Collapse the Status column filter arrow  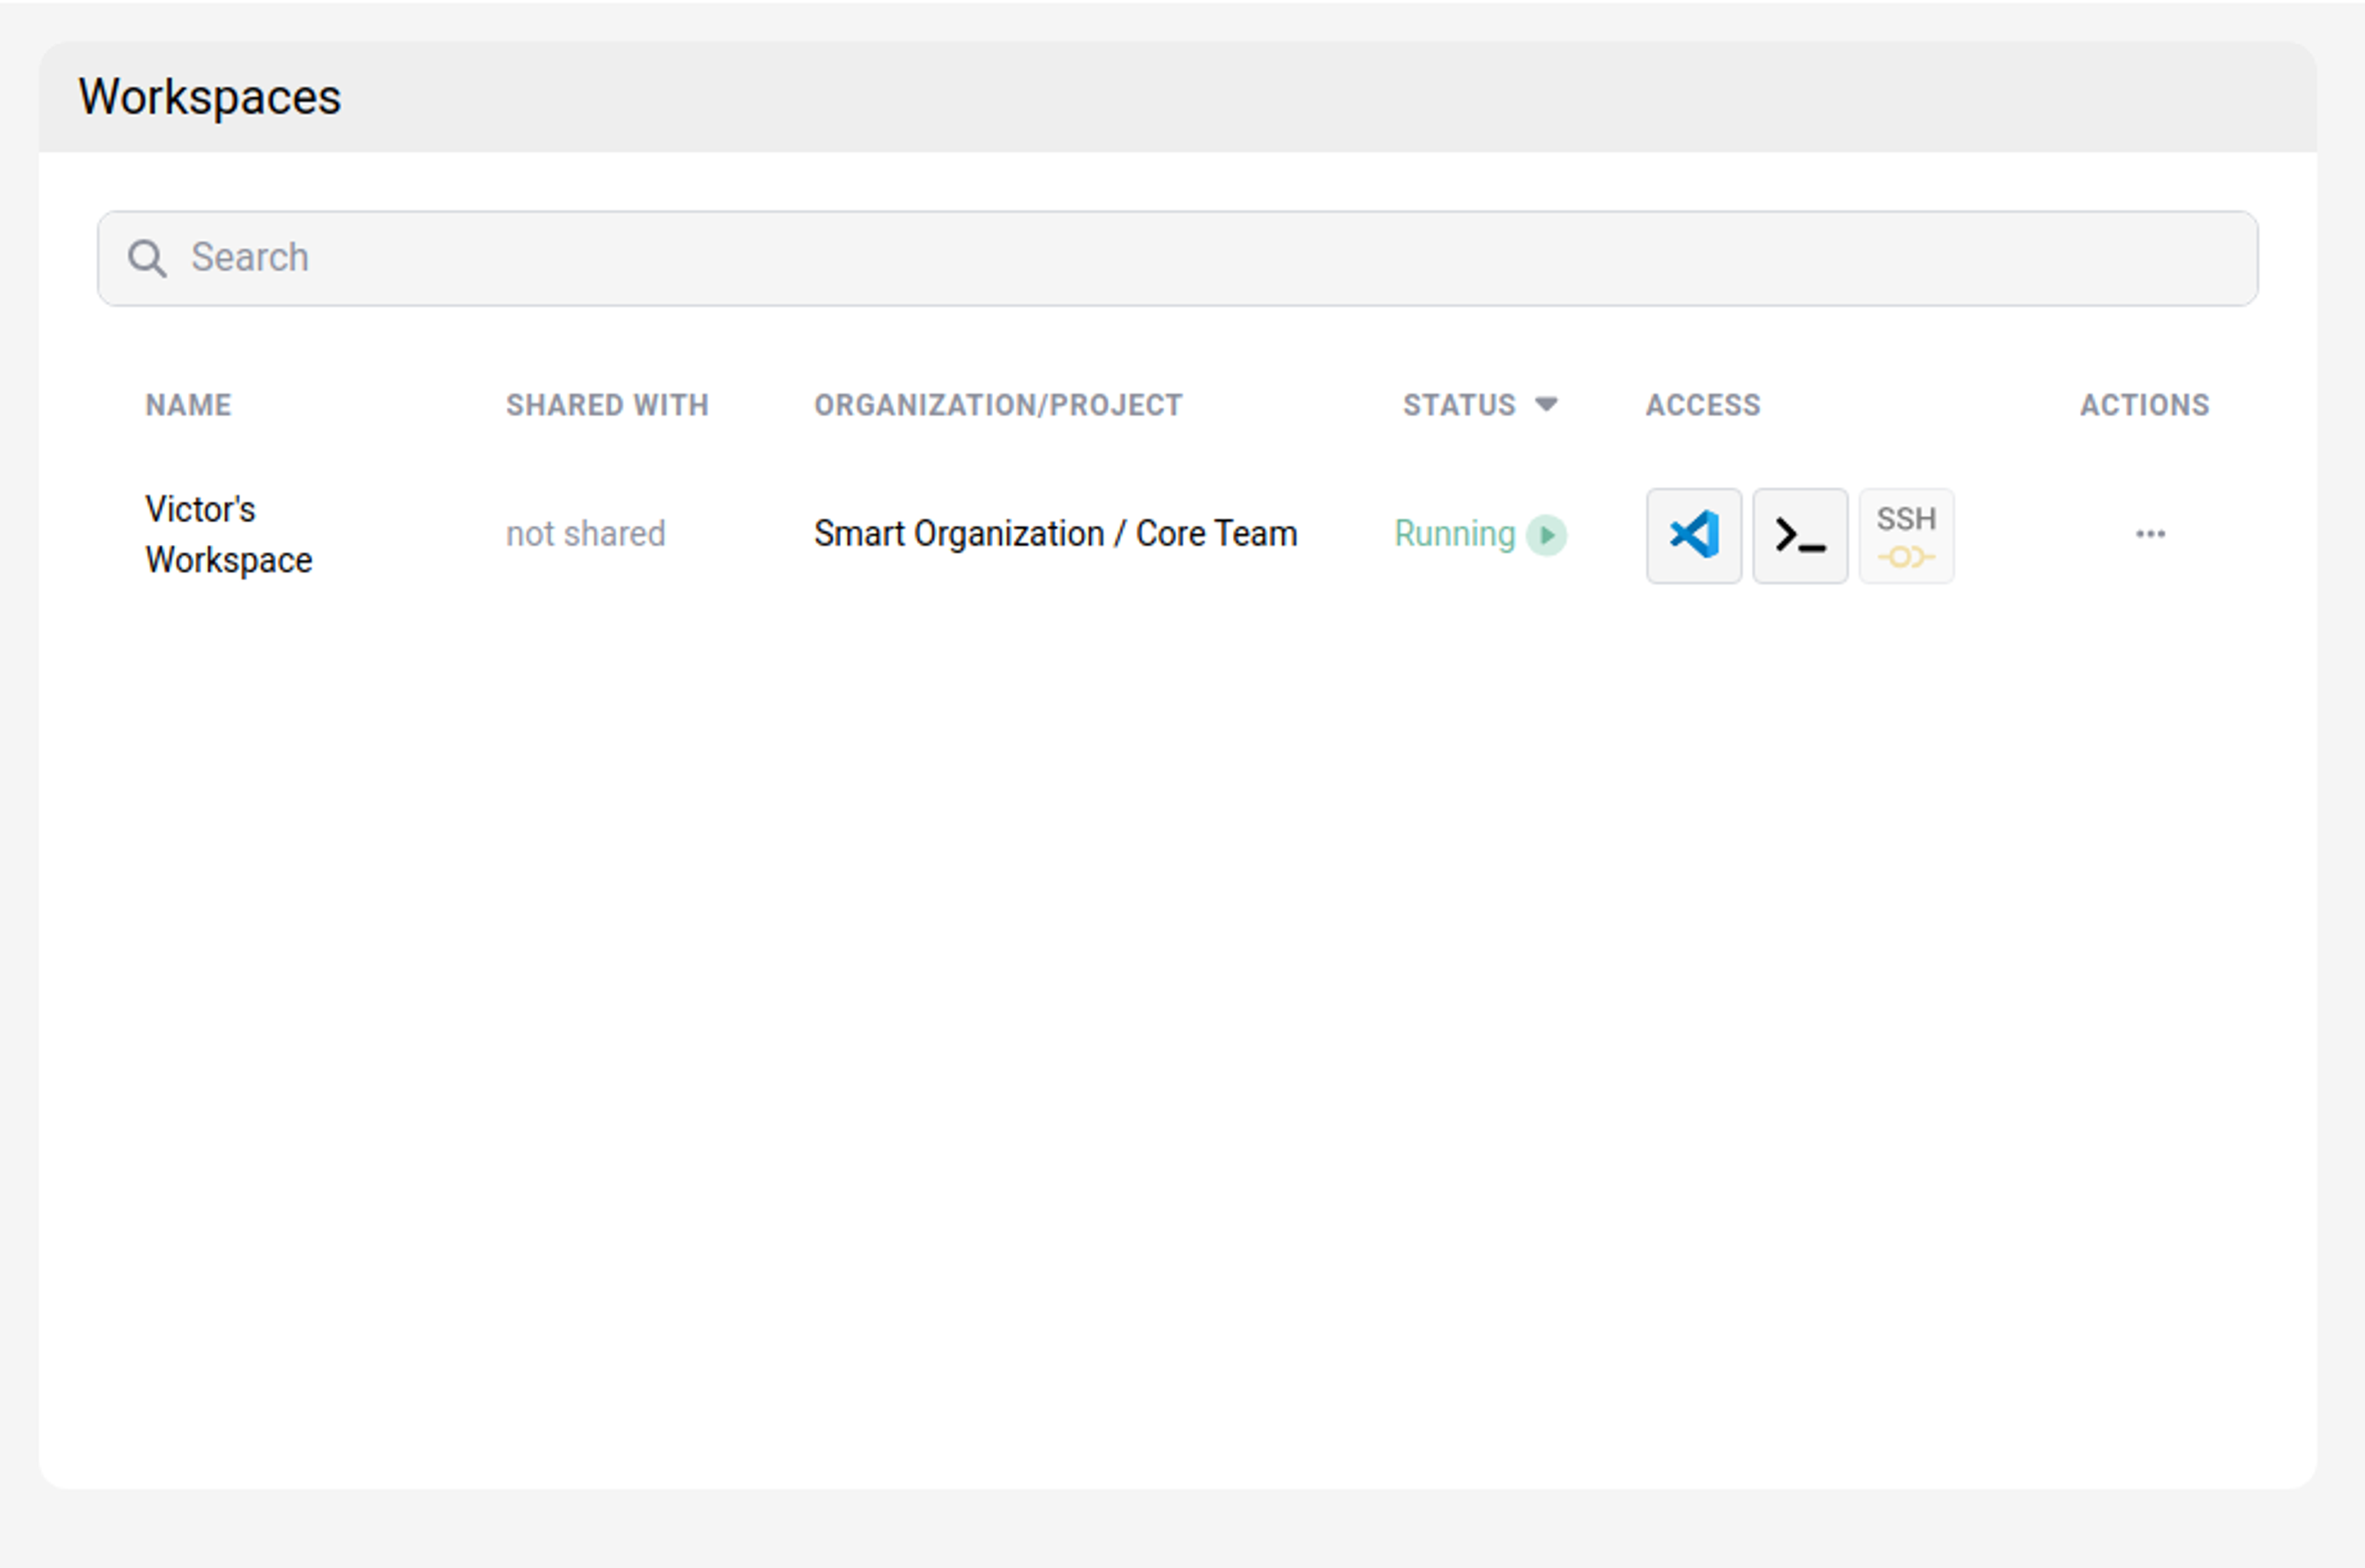(x=1546, y=404)
